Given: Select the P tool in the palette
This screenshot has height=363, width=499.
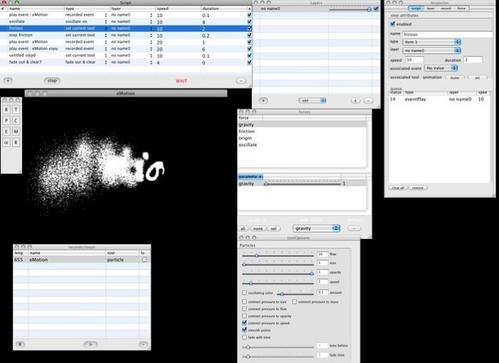Looking at the screenshot, I should coord(6,121).
